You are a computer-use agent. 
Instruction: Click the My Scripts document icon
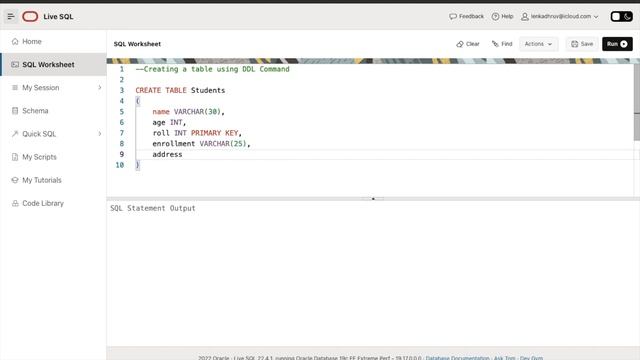[x=15, y=157]
